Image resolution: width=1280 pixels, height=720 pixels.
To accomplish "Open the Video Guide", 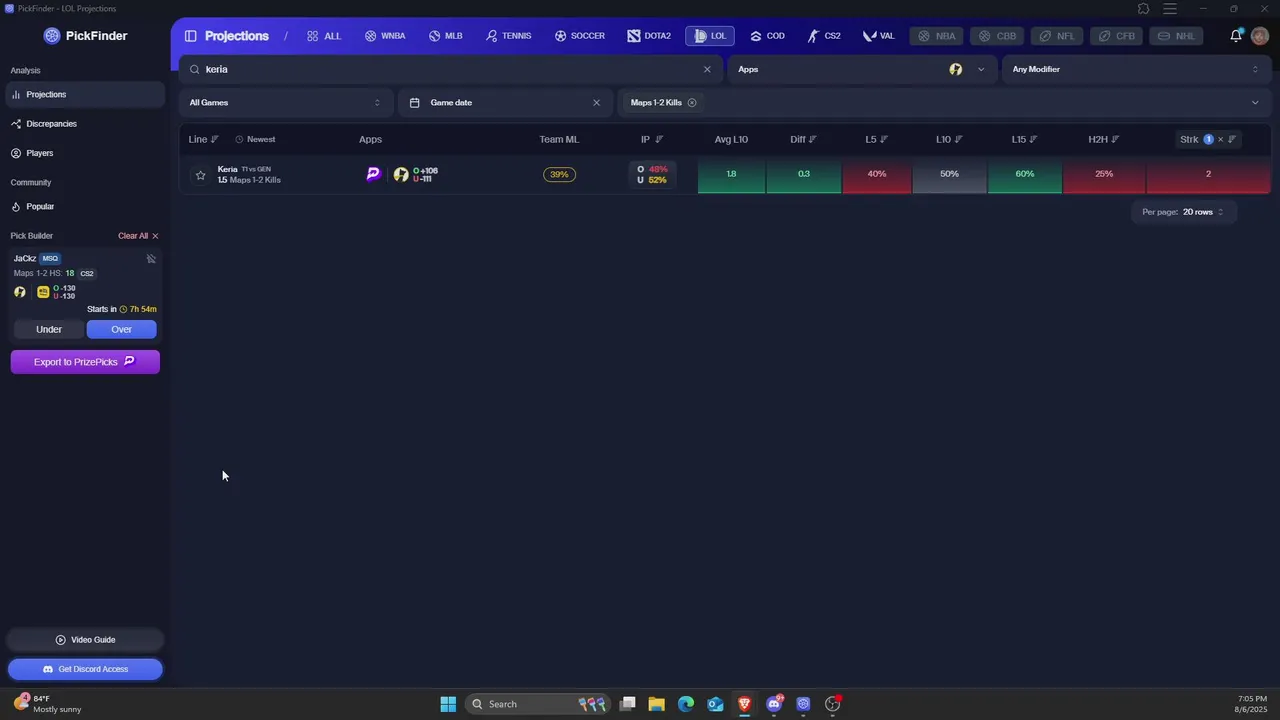I will pos(85,640).
